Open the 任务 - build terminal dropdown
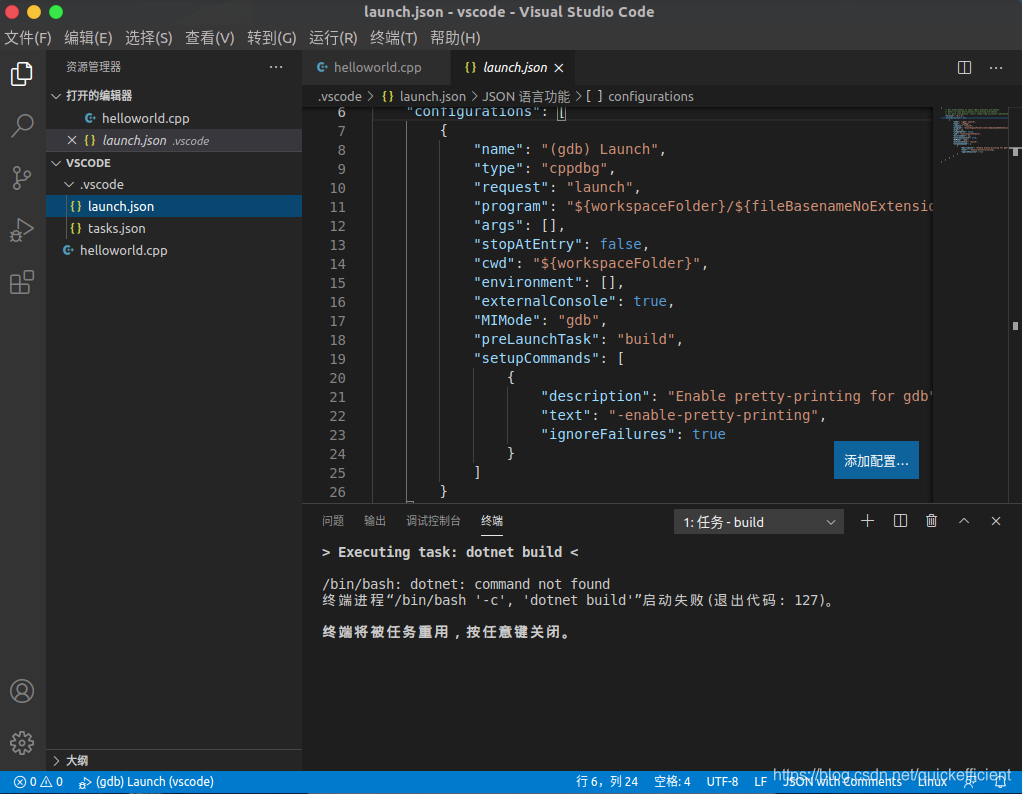 [x=759, y=522]
